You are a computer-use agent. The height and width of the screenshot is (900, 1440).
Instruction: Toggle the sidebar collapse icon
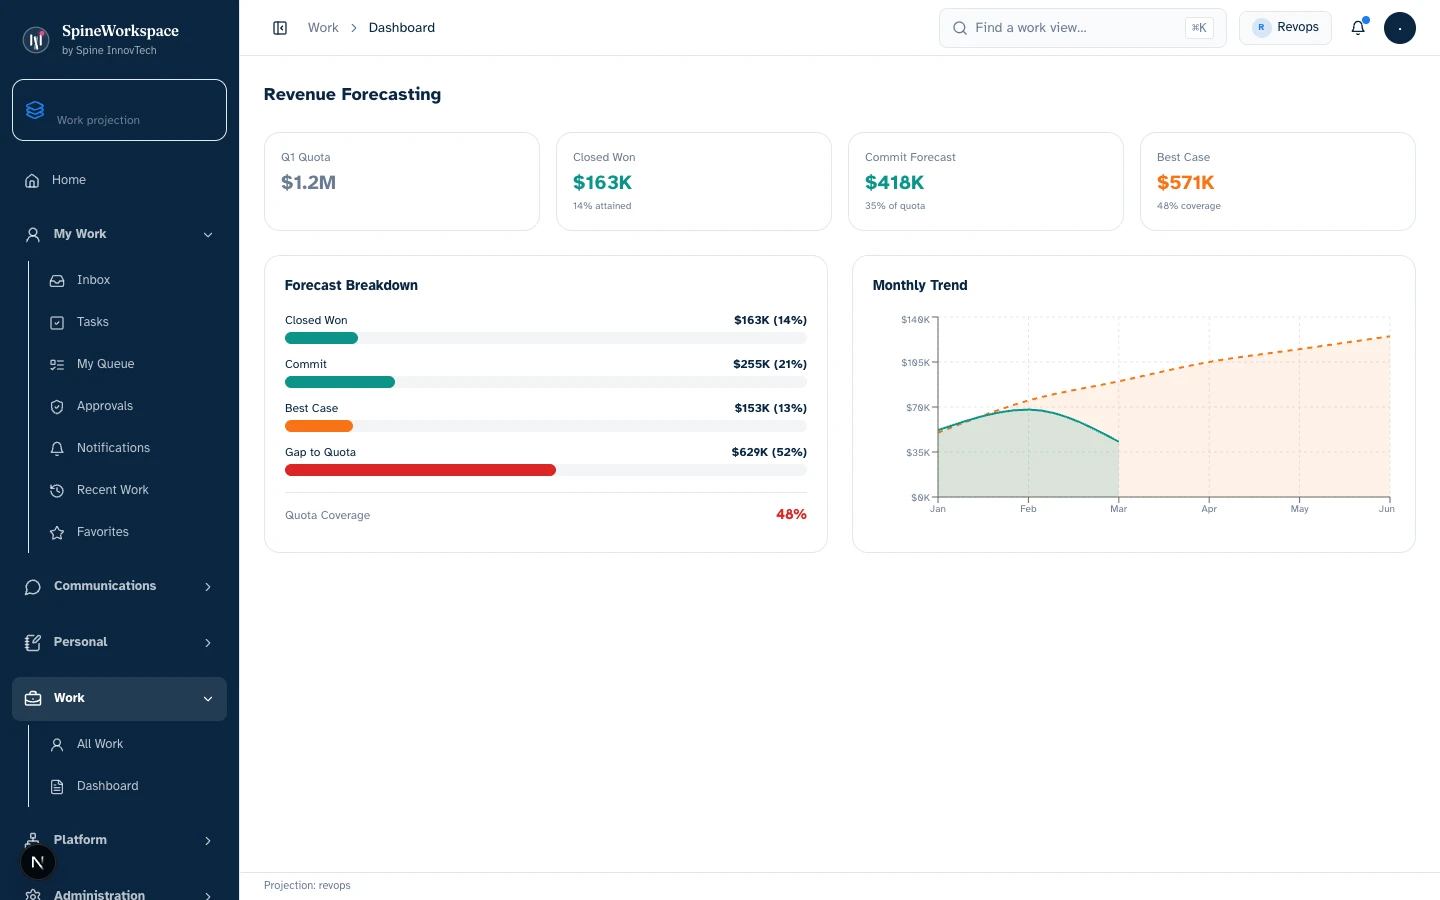pos(280,28)
